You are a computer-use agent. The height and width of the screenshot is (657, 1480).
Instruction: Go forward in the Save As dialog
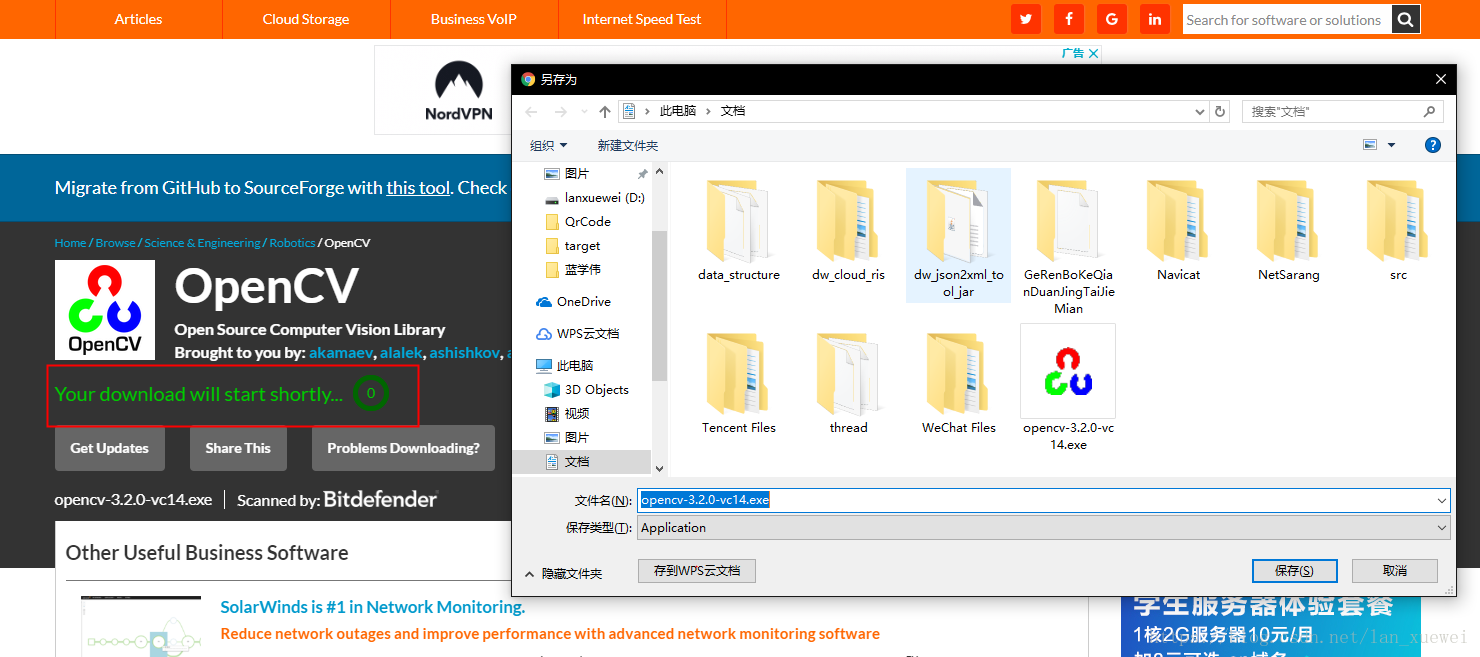coord(561,111)
